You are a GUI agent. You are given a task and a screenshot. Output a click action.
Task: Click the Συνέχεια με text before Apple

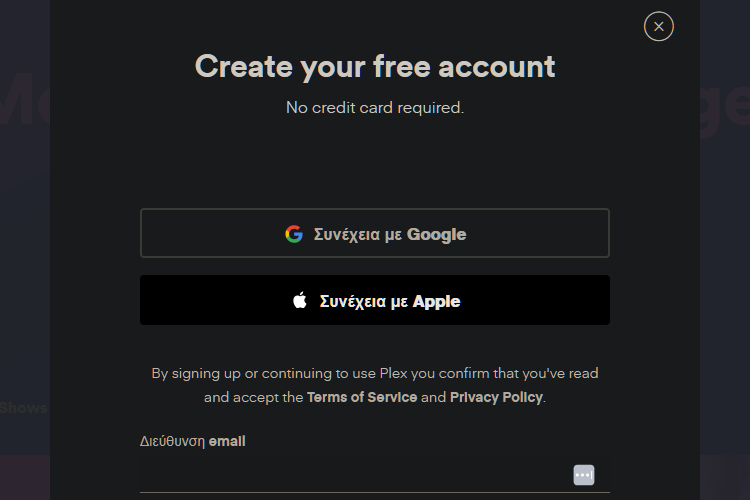(x=364, y=301)
